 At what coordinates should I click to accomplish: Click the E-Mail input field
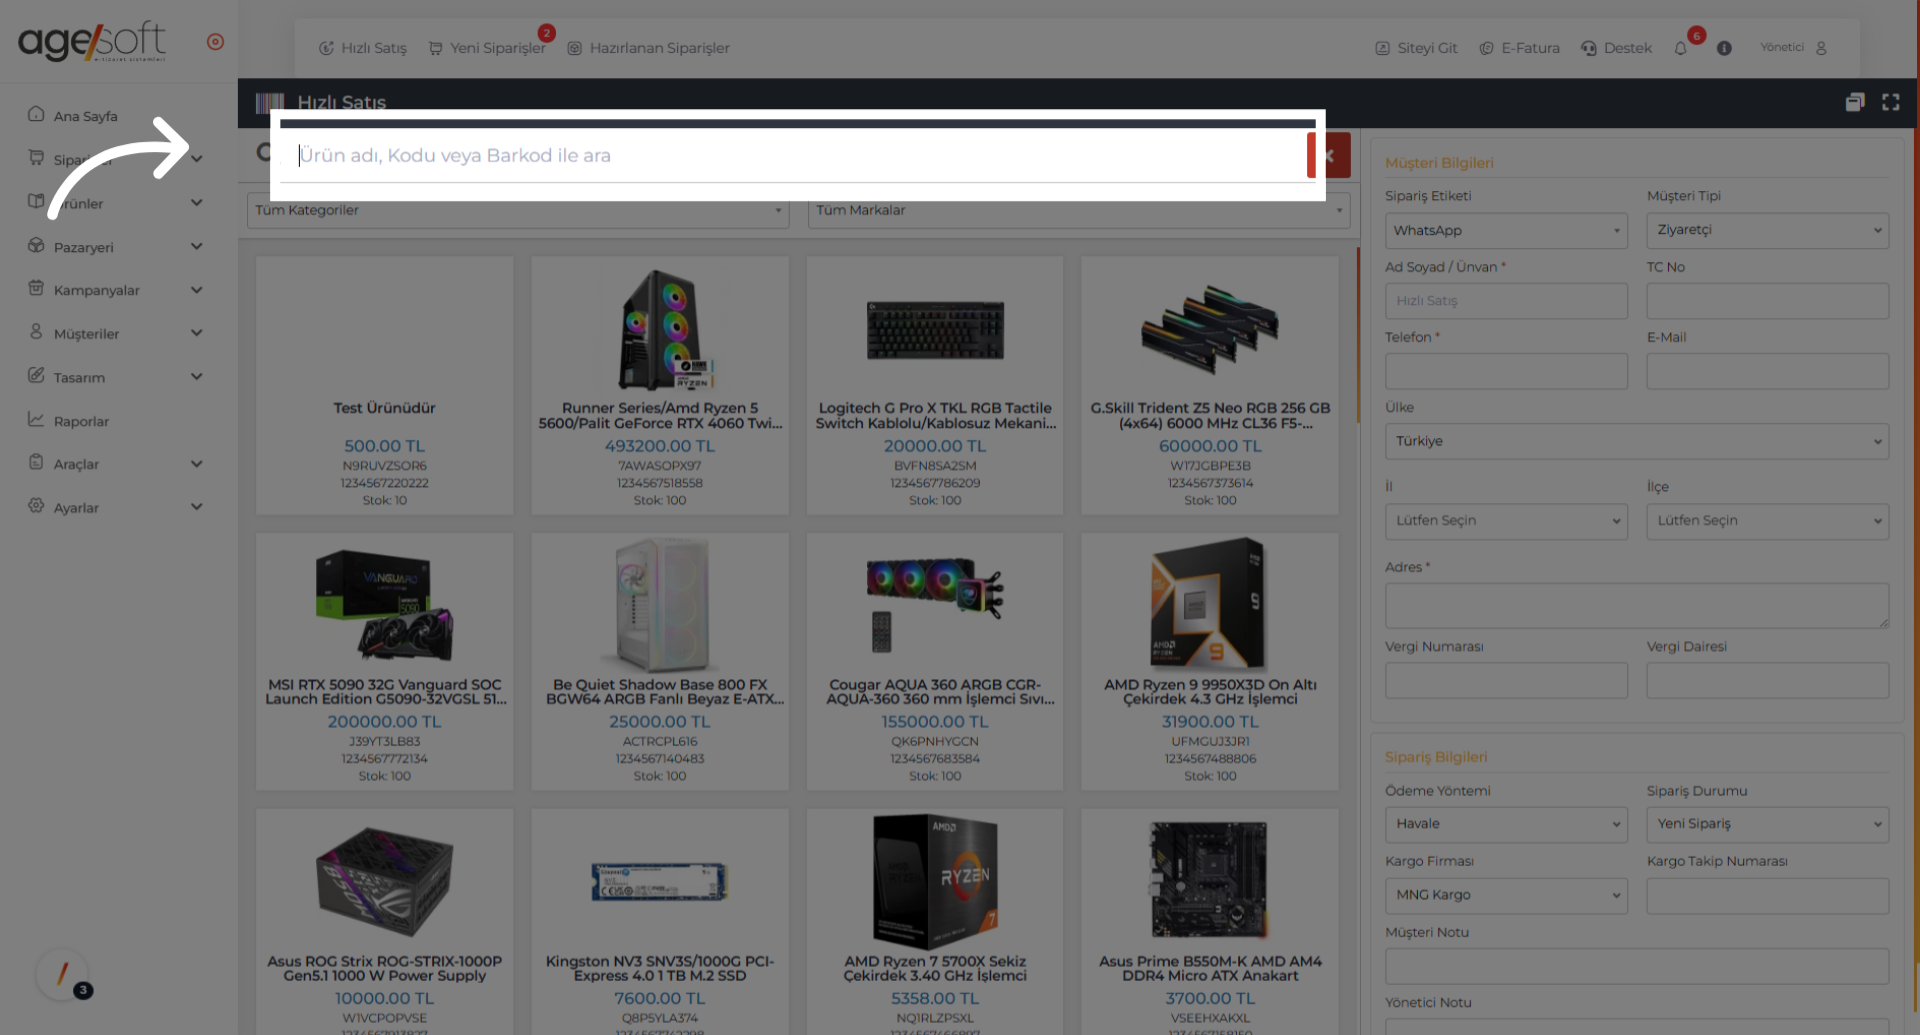coord(1768,371)
